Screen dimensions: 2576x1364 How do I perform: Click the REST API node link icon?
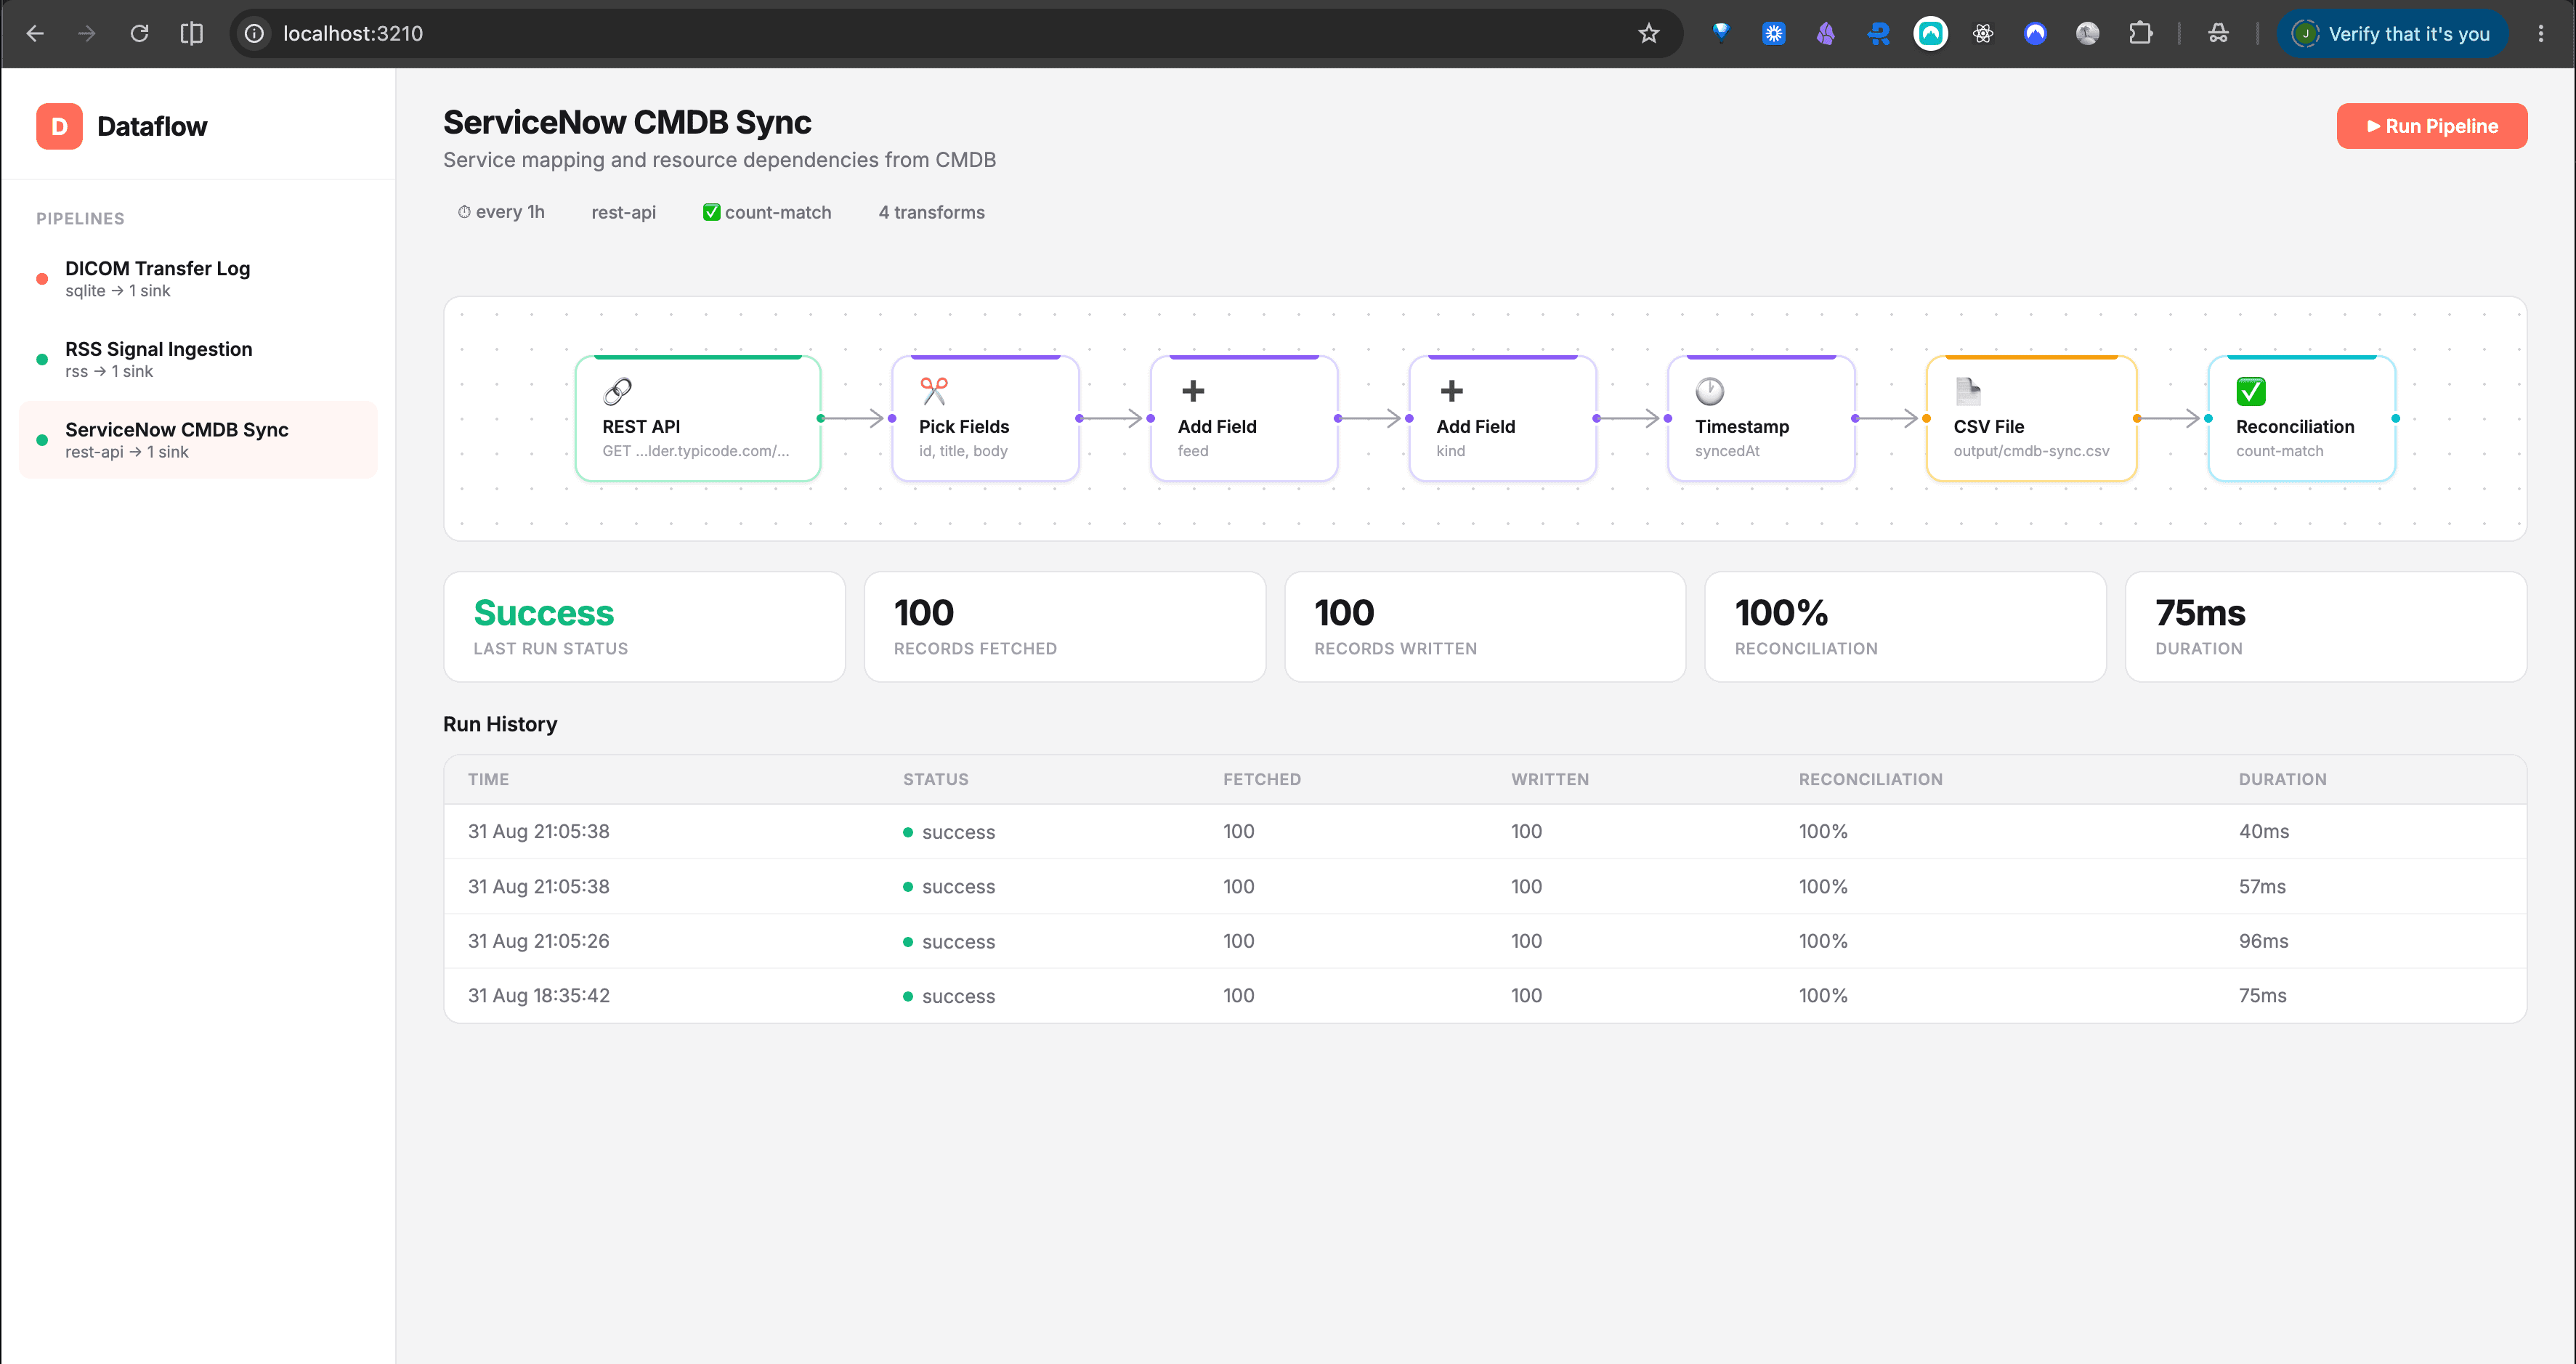click(617, 391)
